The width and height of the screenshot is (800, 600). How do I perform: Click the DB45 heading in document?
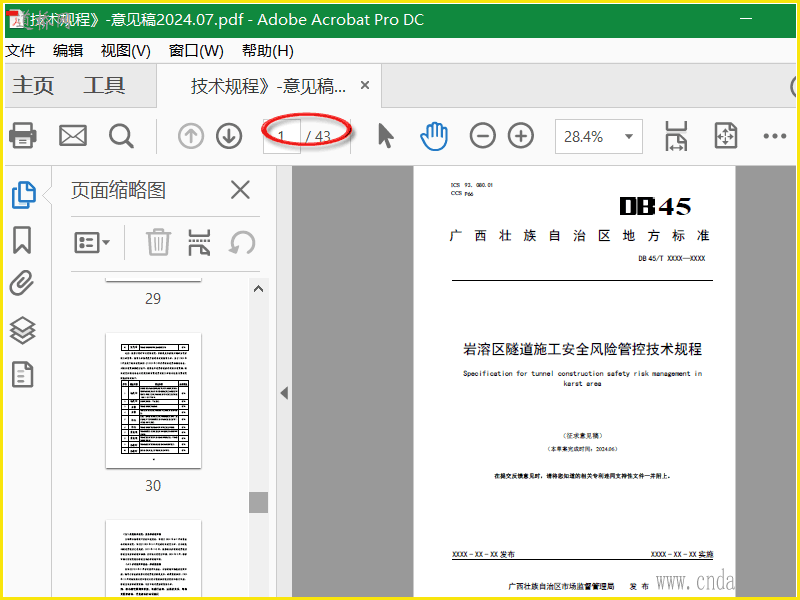coord(655,206)
